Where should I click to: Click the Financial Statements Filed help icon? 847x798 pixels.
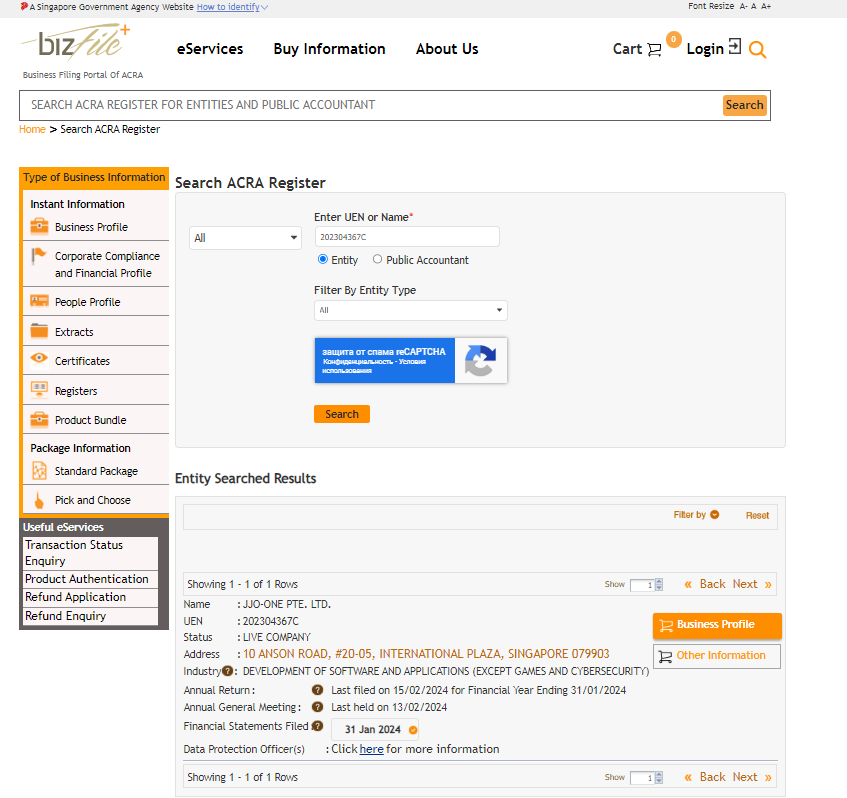click(317, 726)
